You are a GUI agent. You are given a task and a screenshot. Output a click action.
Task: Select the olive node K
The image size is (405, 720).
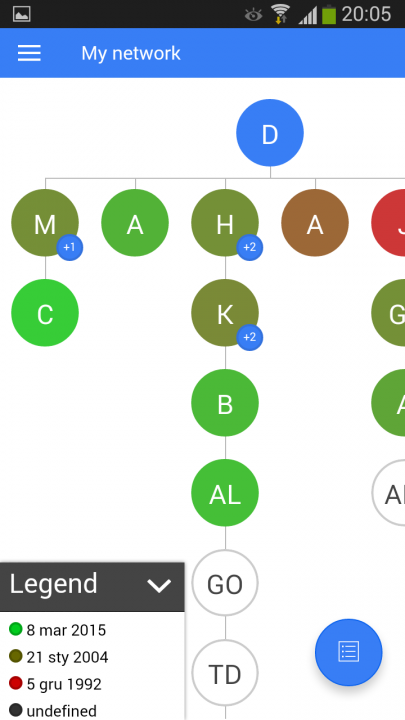[x=225, y=313]
